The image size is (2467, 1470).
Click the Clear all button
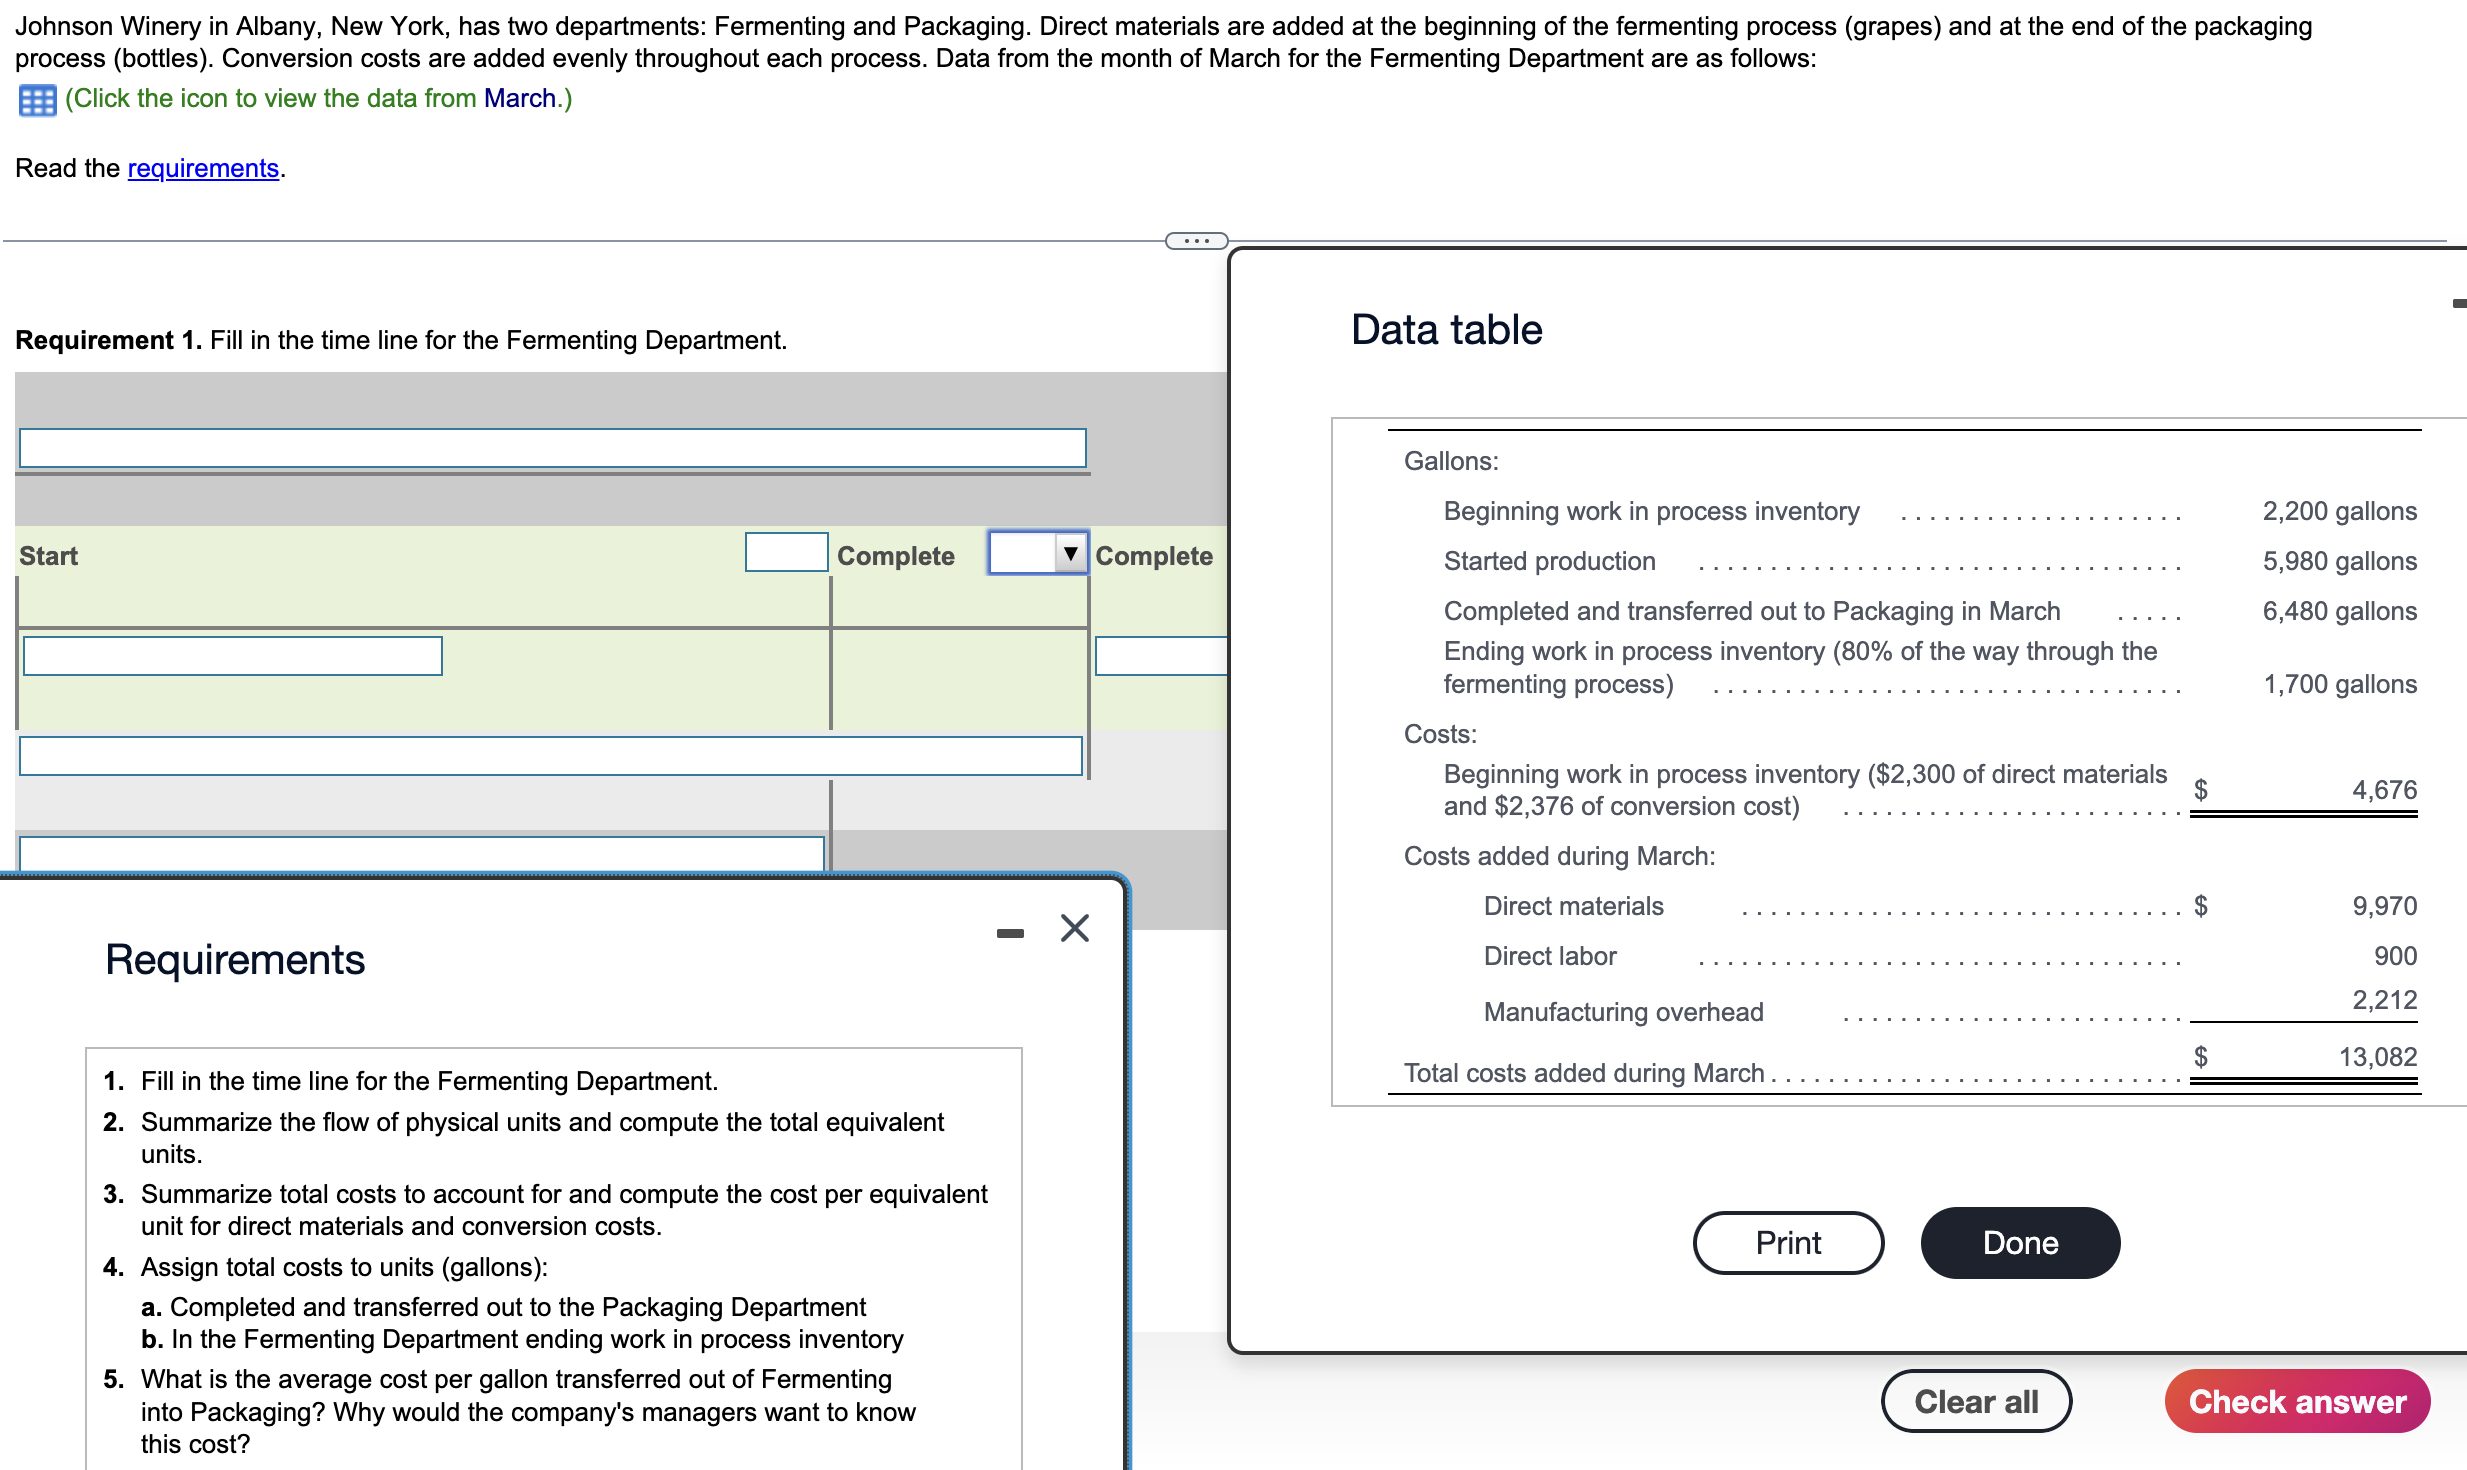(1975, 1401)
